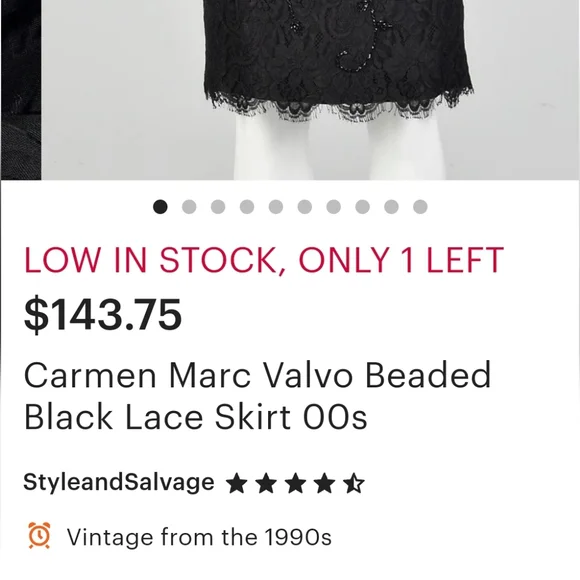Screen dimensions: 580x580
Task: Tap the previous image sliver at left edge
Action: click(21, 90)
